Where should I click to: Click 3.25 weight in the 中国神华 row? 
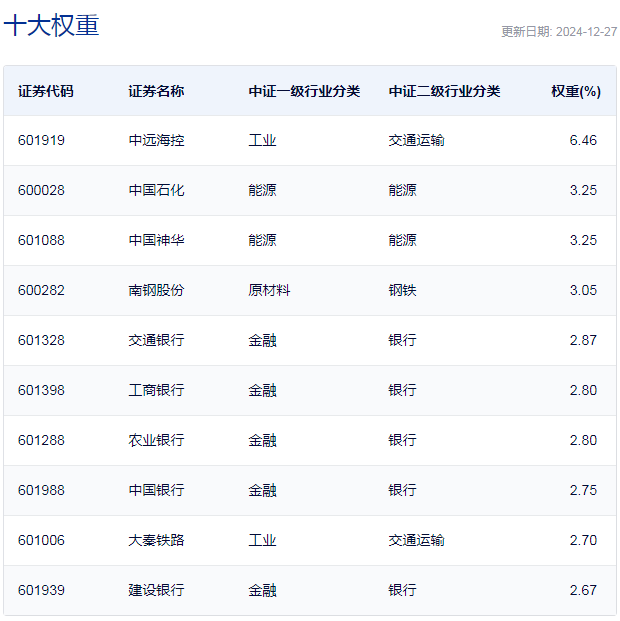pos(583,240)
